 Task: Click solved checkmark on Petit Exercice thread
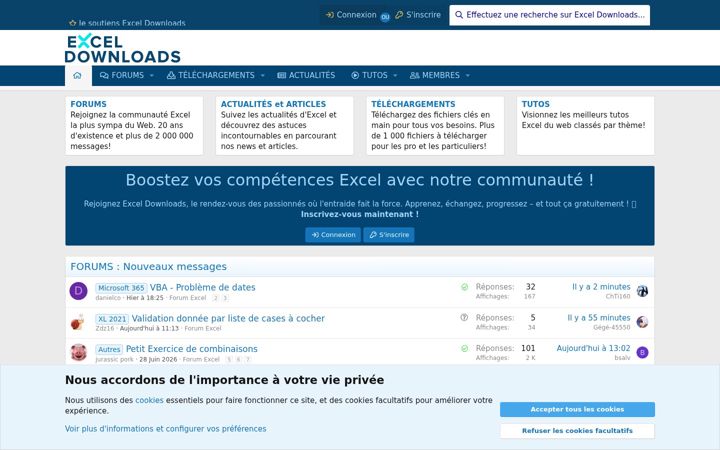pos(464,349)
